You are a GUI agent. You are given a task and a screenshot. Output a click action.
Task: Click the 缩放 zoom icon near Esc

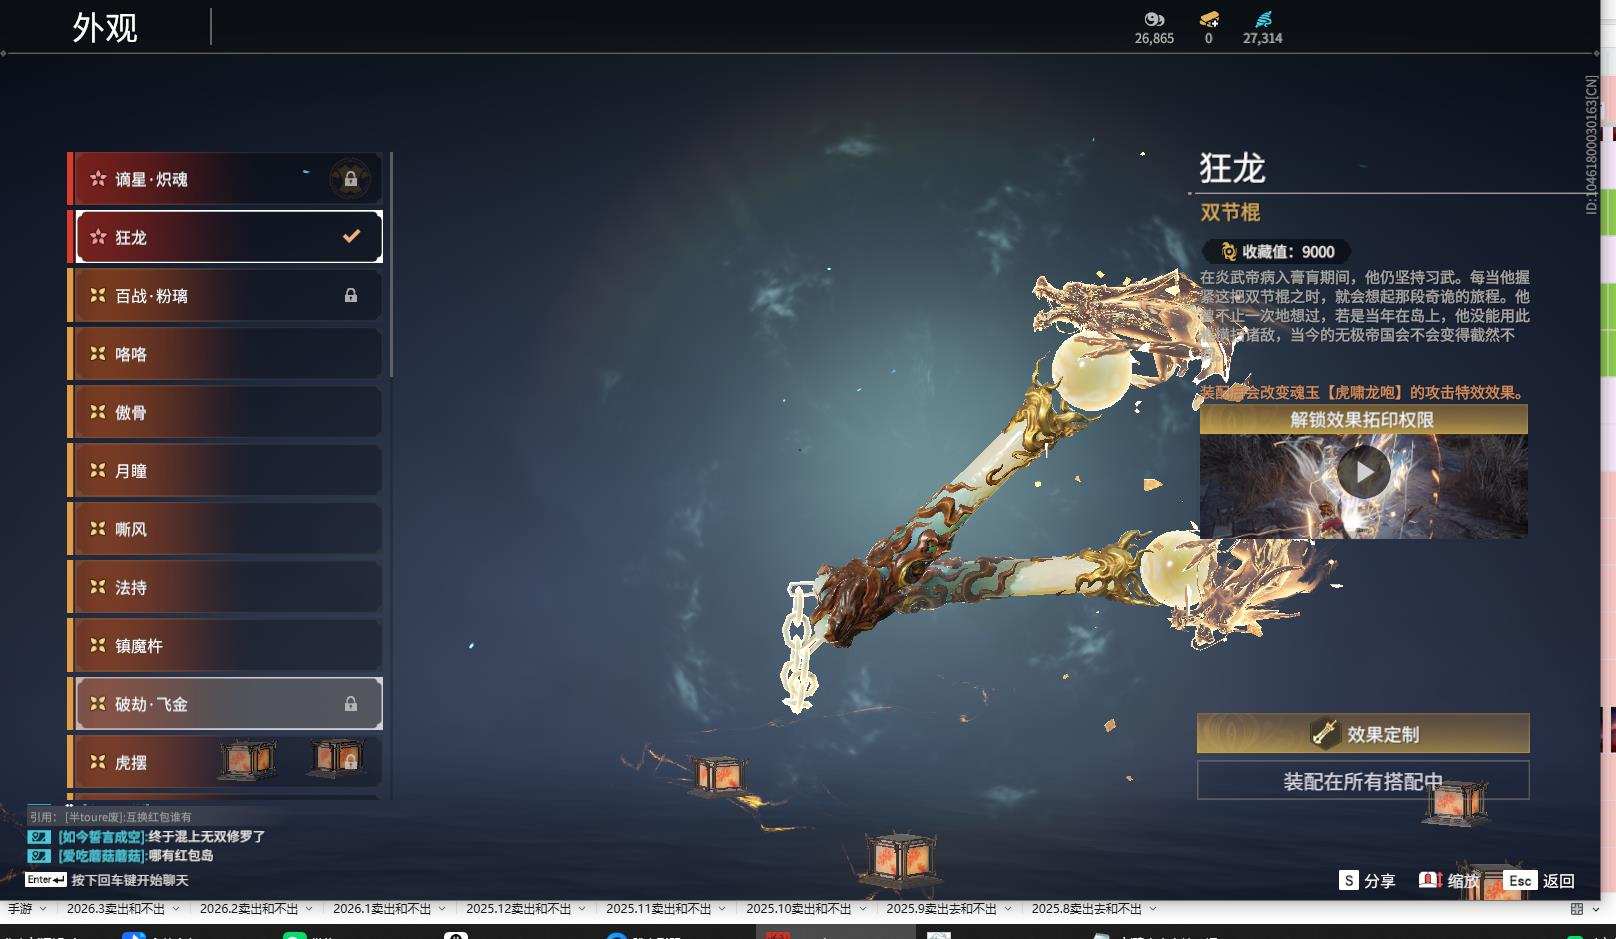click(1431, 882)
